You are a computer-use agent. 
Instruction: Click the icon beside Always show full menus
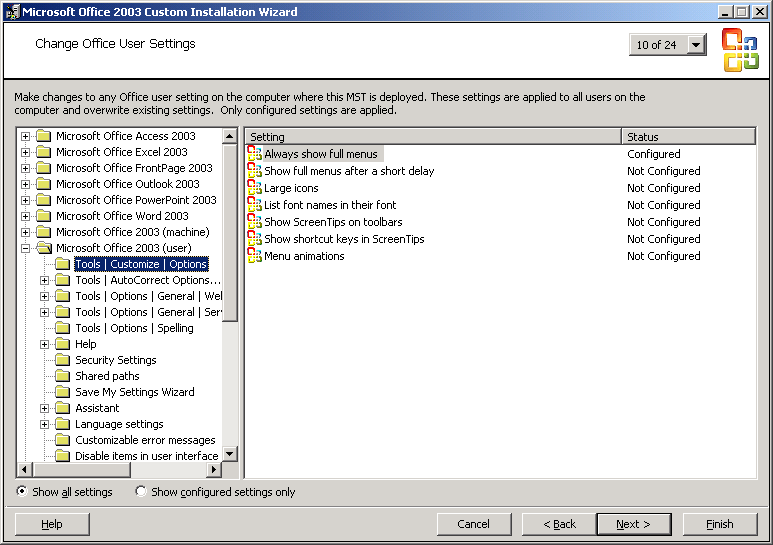254,154
